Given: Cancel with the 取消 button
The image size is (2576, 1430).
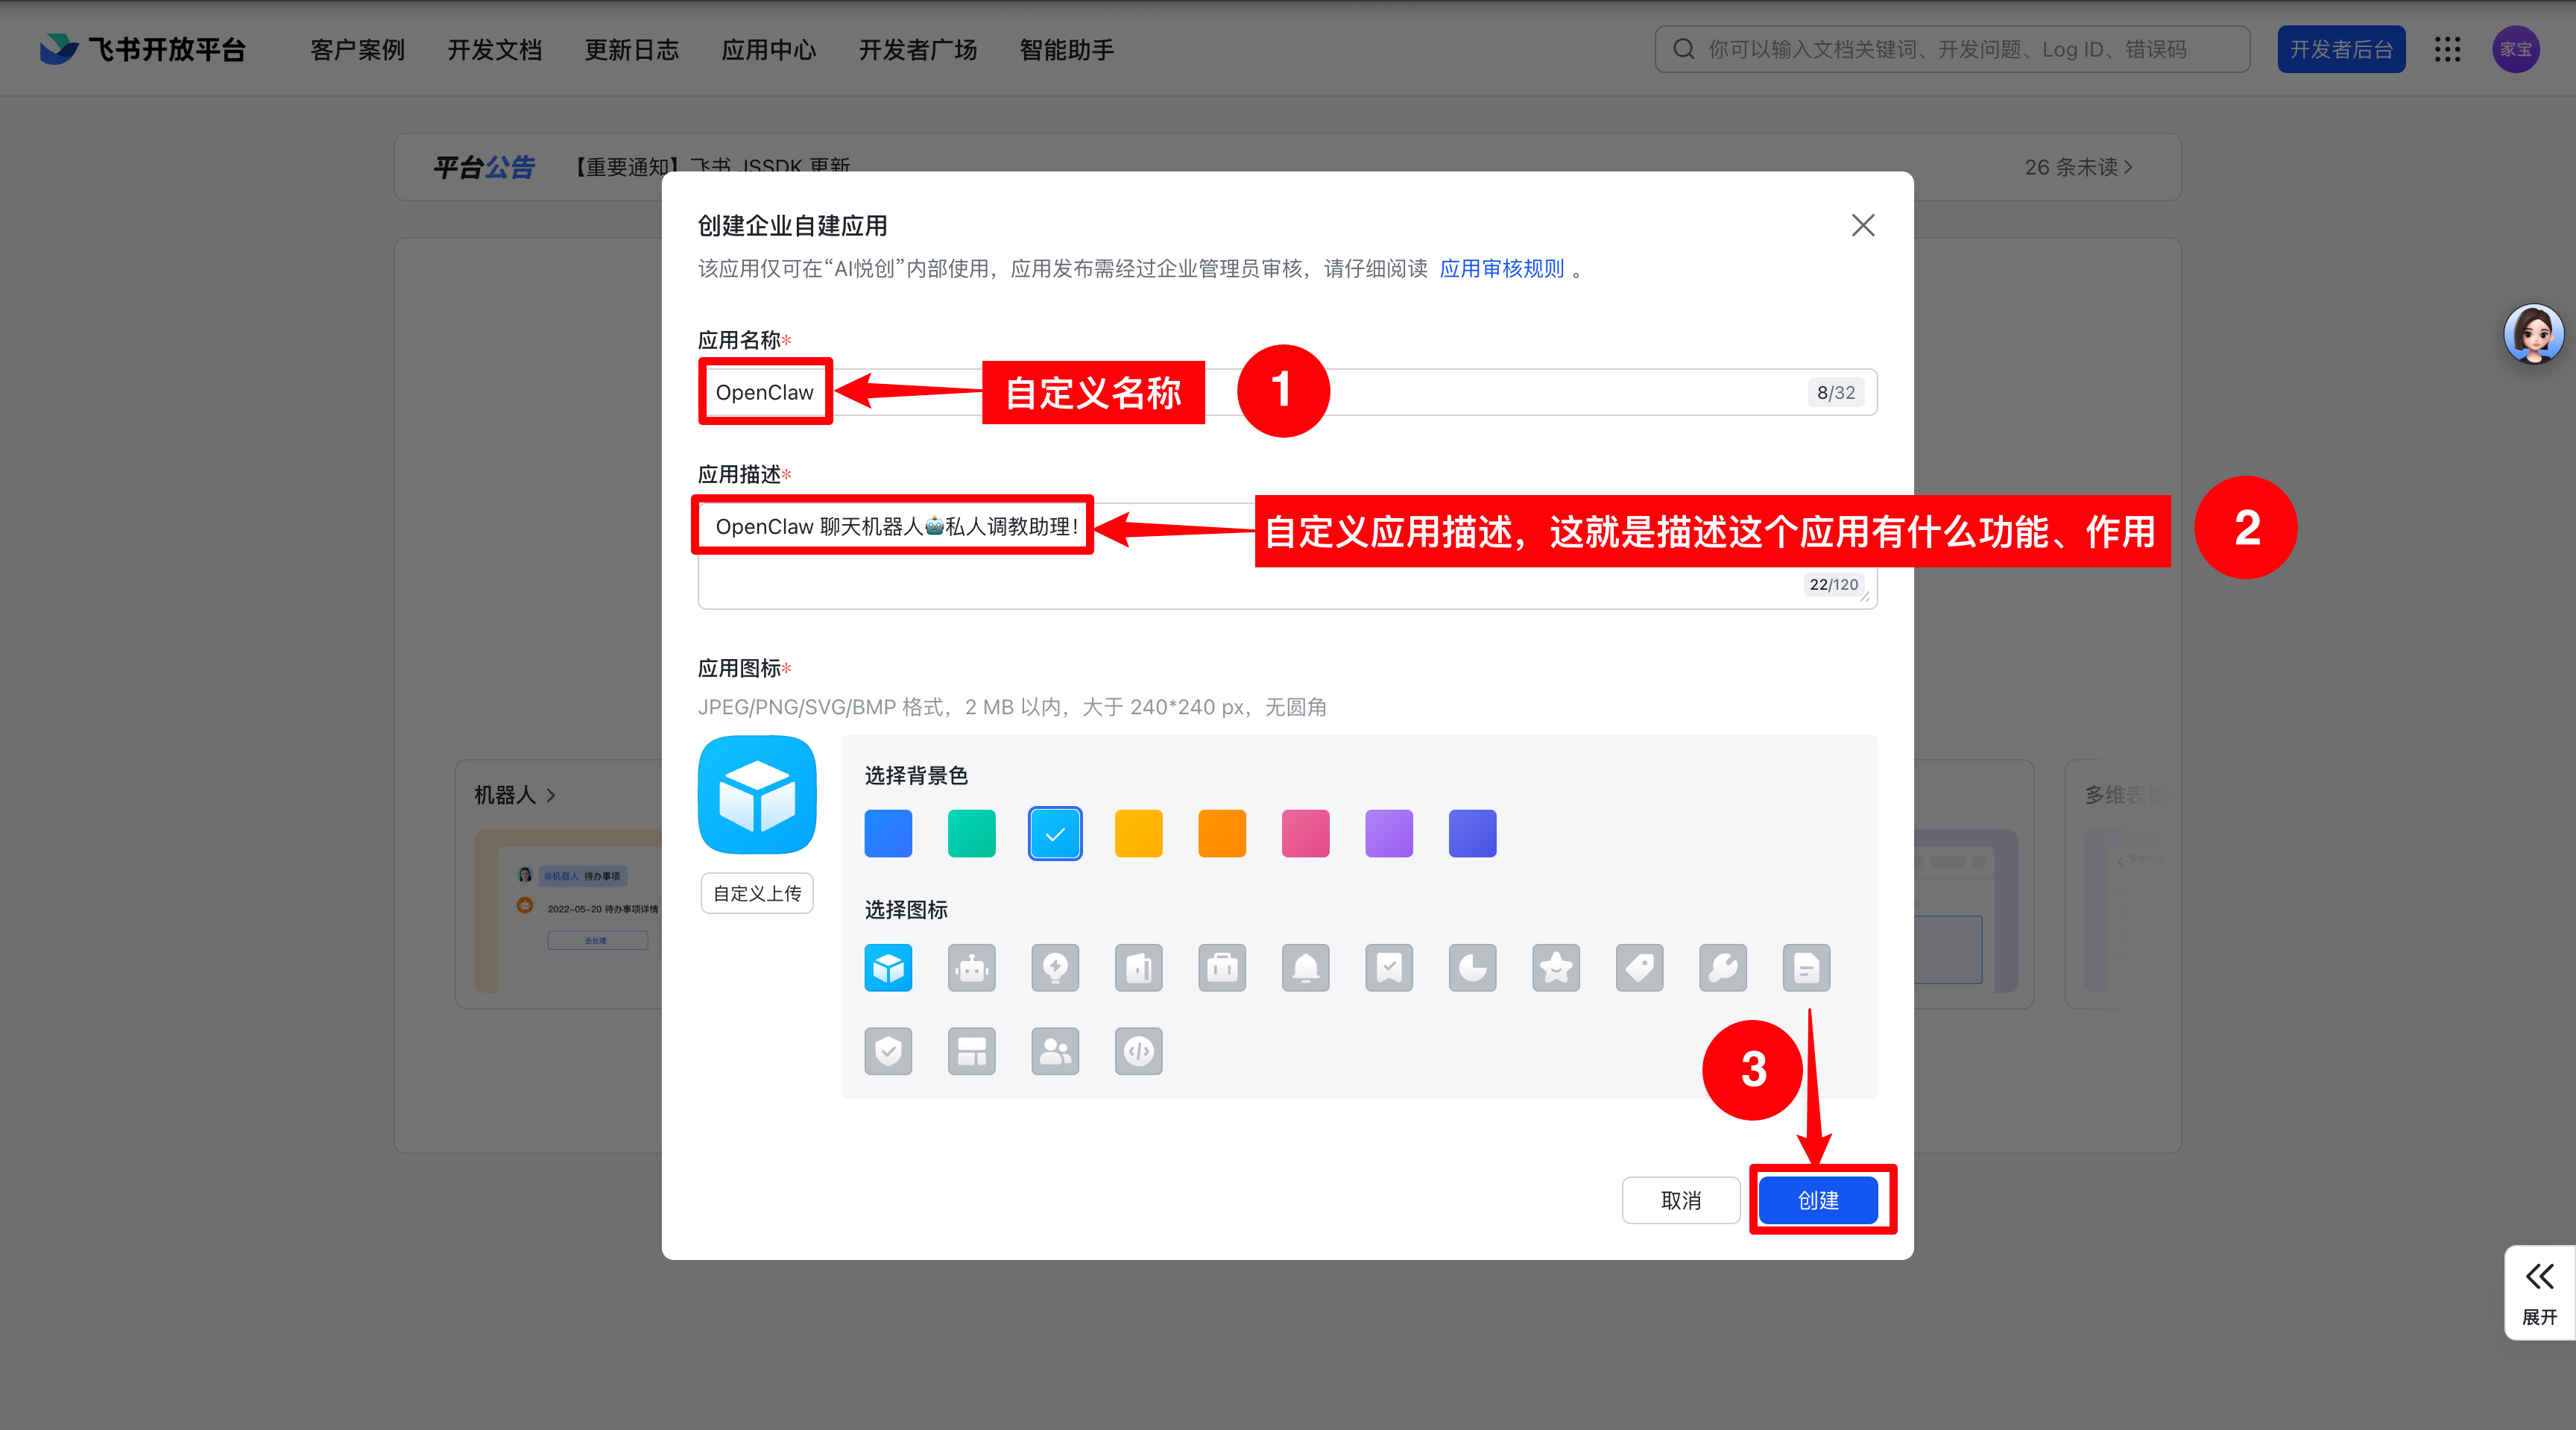Looking at the screenshot, I should [x=1680, y=1200].
